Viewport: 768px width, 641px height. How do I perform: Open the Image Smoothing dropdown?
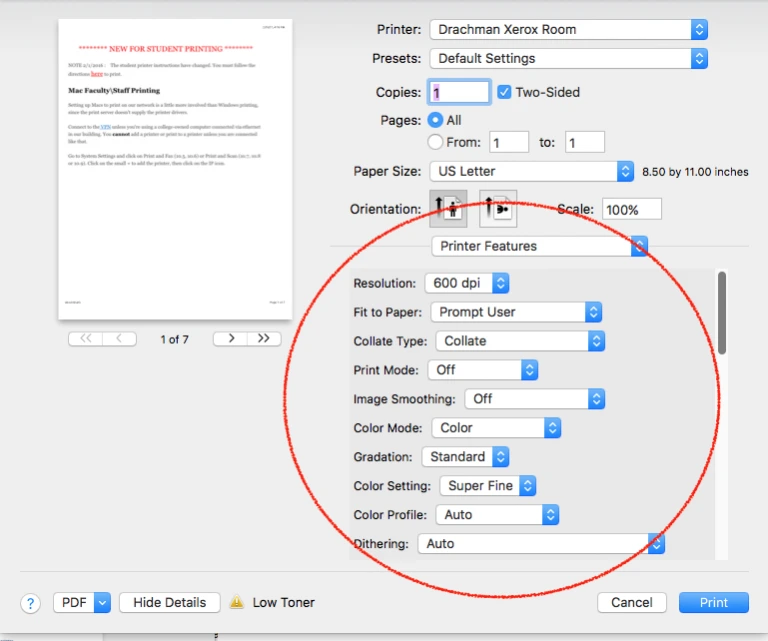click(535, 399)
